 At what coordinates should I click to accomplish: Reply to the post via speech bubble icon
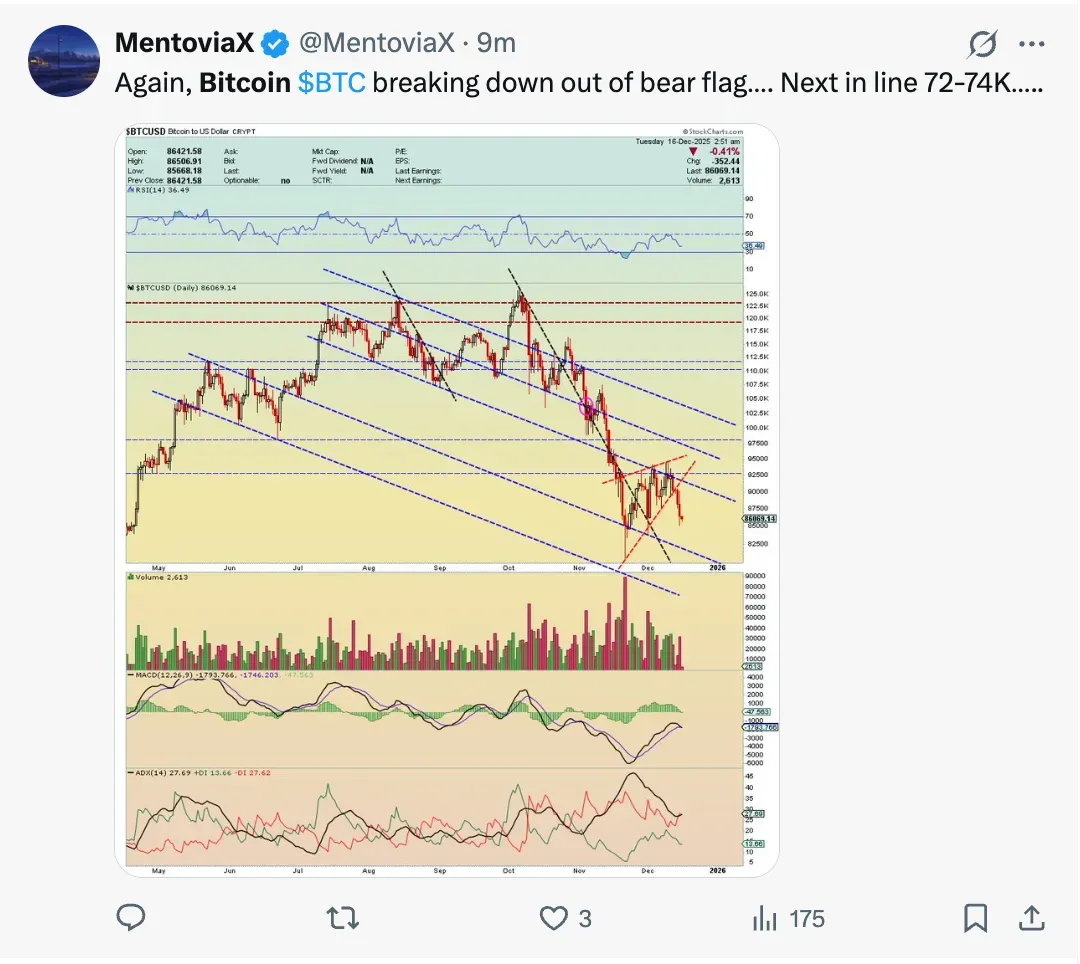[131, 917]
